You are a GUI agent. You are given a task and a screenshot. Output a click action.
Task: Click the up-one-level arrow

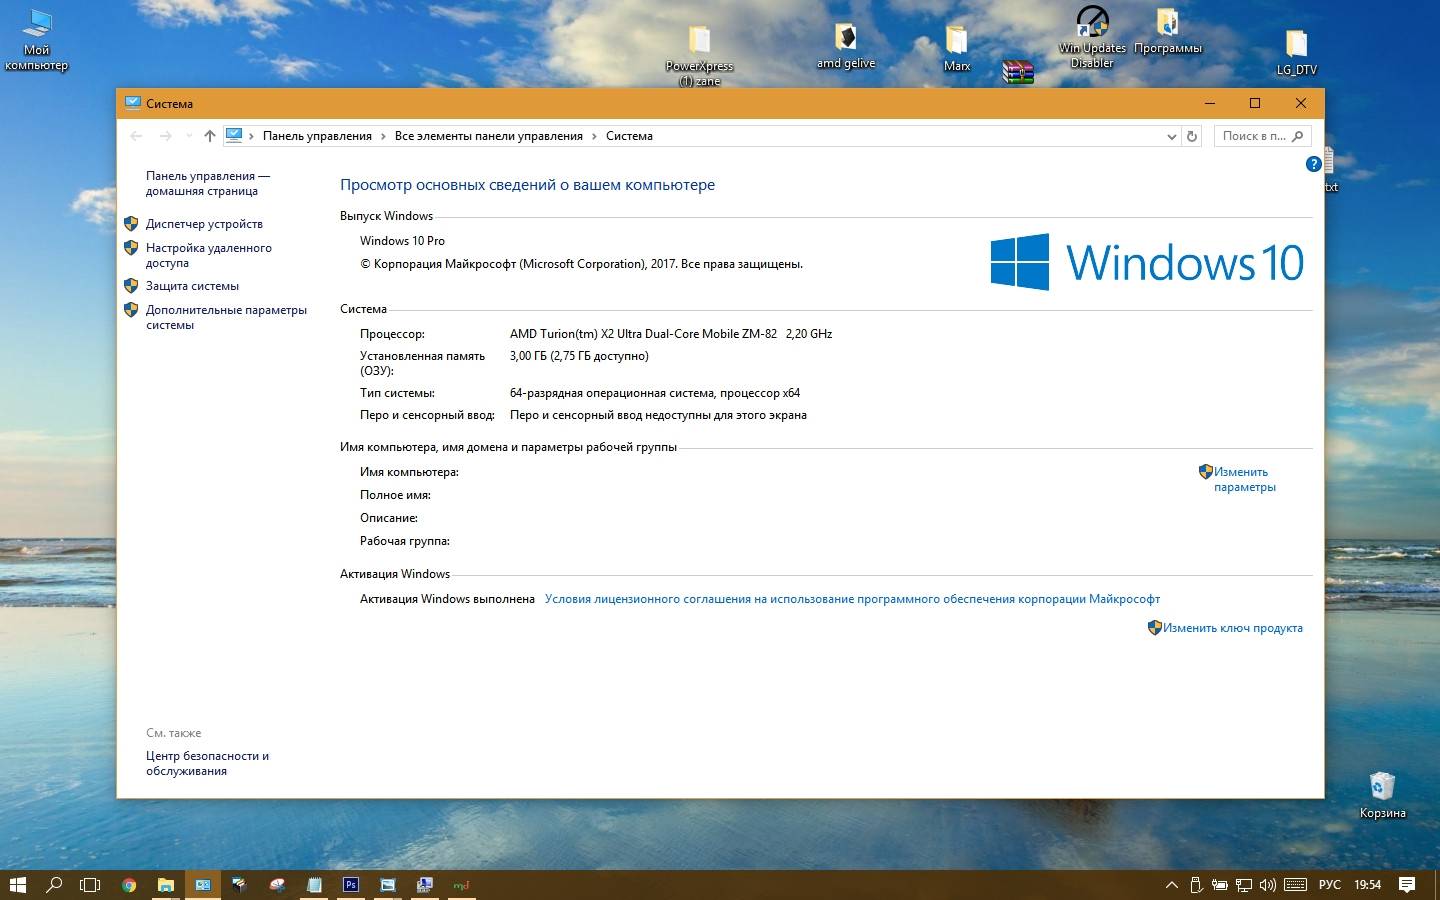click(x=209, y=136)
